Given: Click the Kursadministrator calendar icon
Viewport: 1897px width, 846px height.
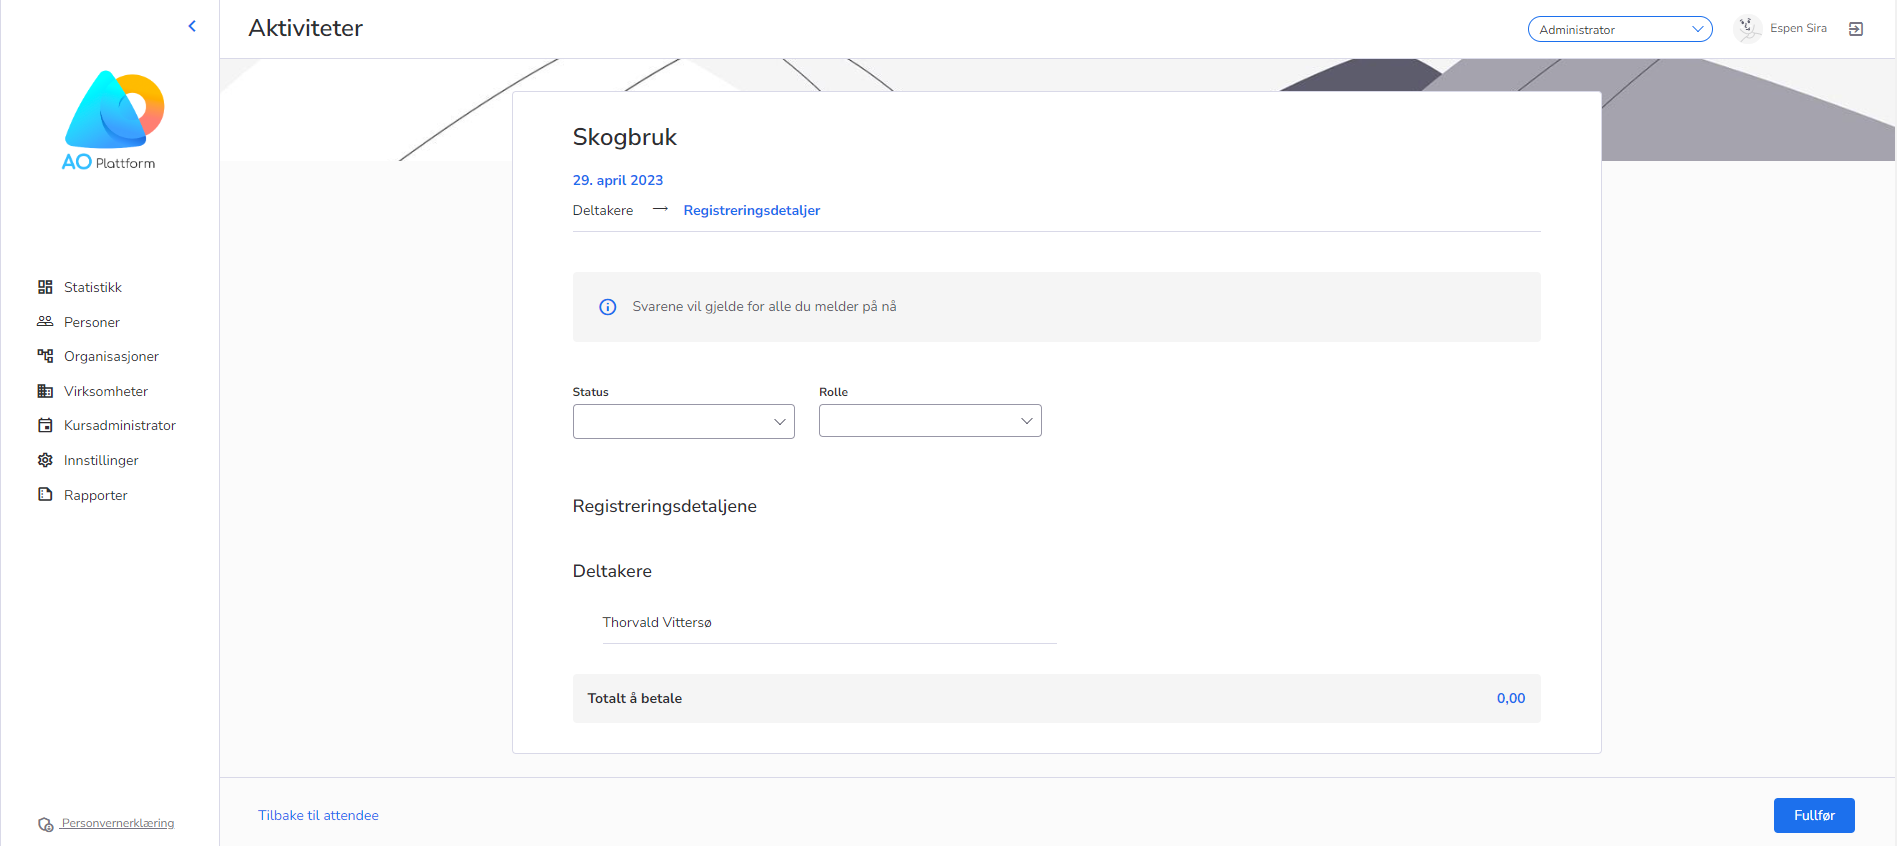Looking at the screenshot, I should tap(45, 425).
